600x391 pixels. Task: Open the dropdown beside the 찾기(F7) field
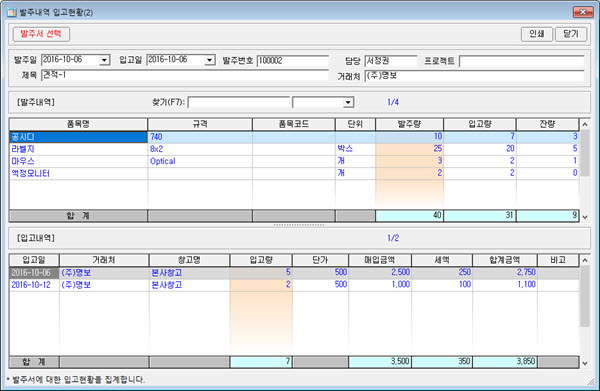pyautogui.click(x=348, y=103)
